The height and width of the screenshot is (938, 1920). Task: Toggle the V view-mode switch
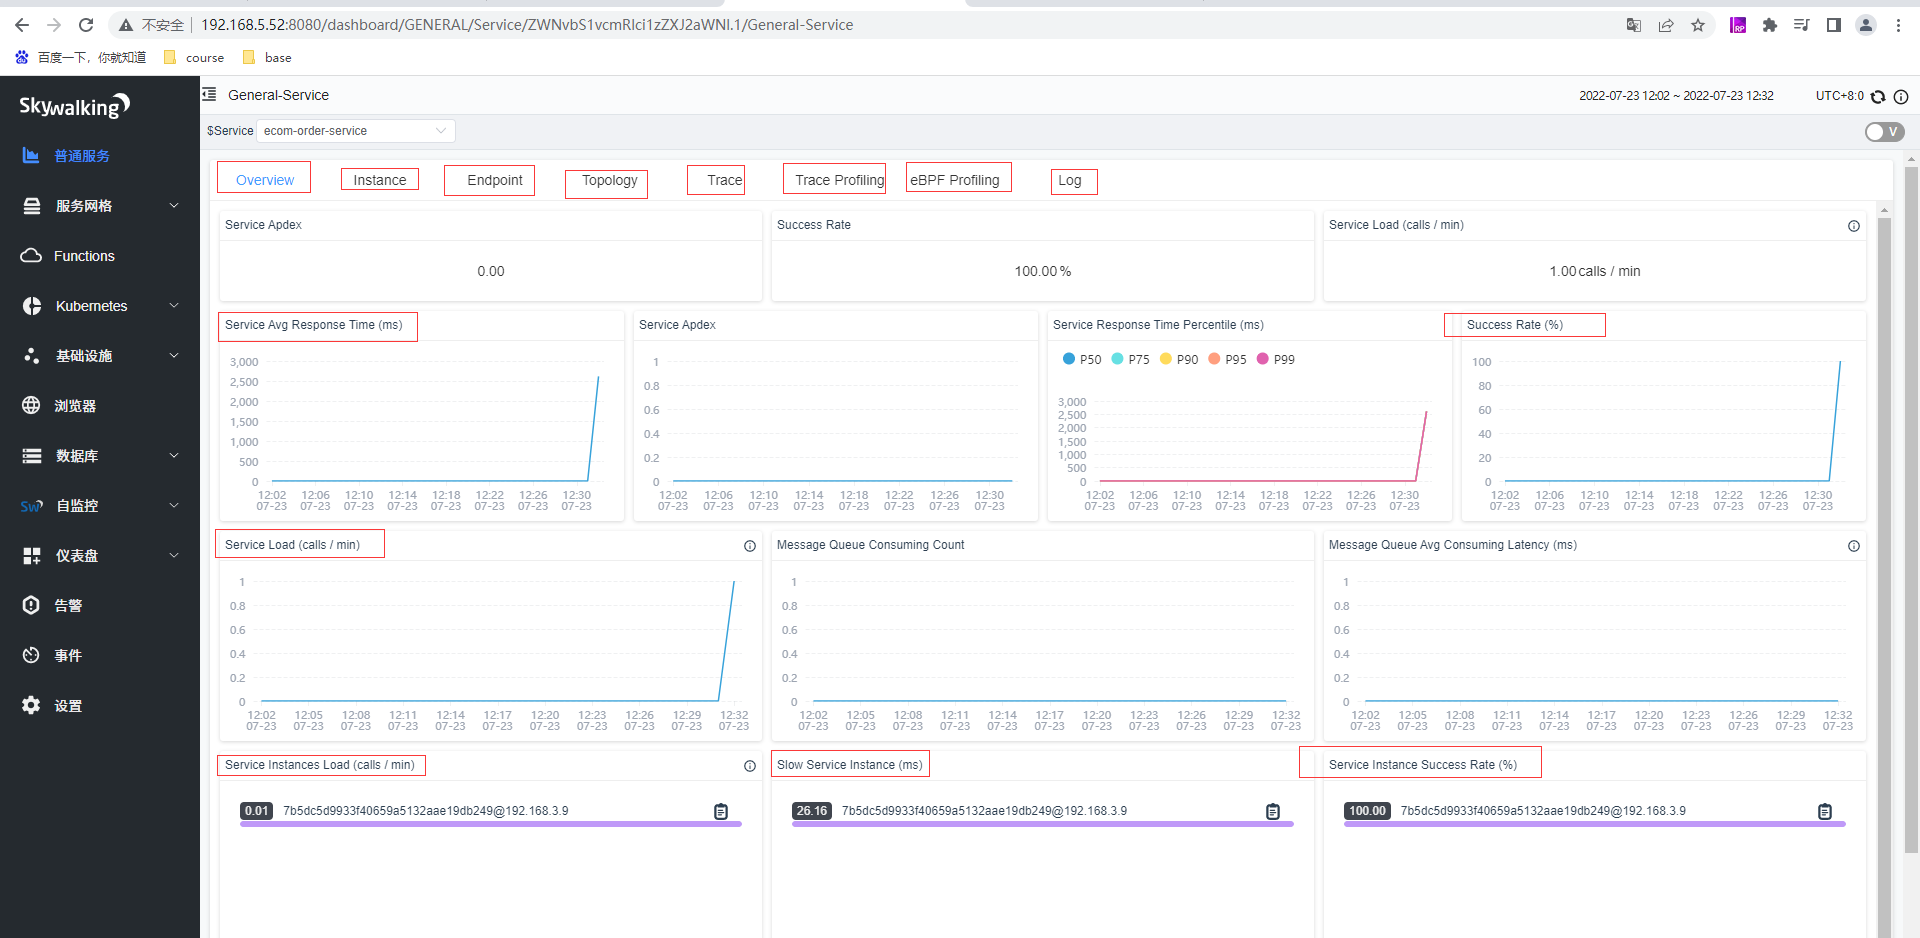click(1885, 132)
